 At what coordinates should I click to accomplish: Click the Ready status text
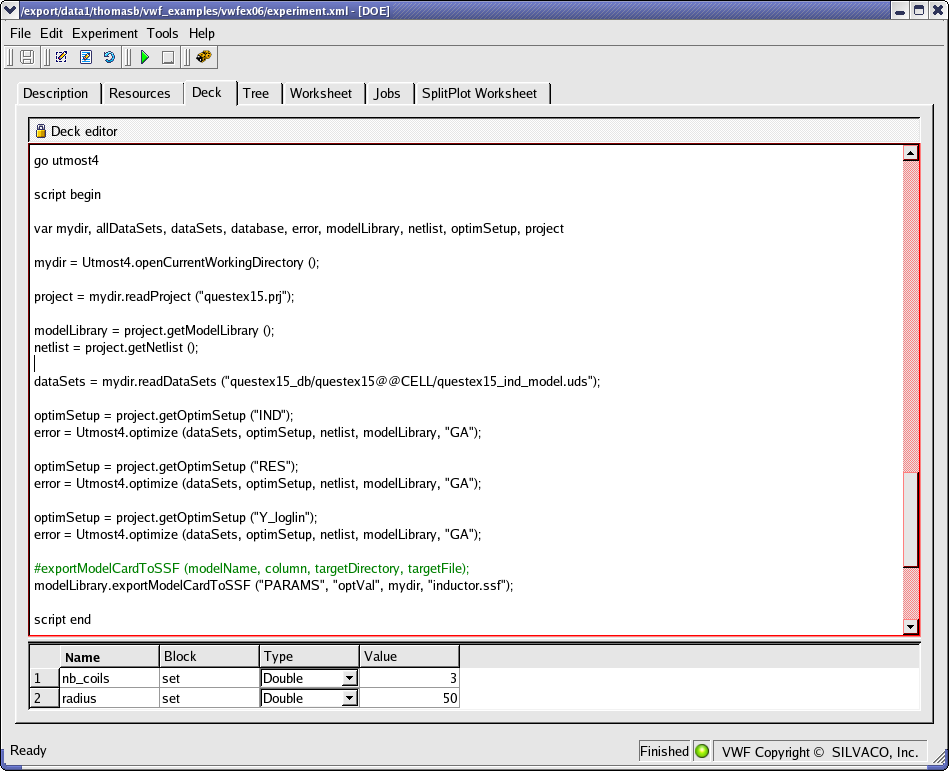pyautogui.click(x=28, y=750)
